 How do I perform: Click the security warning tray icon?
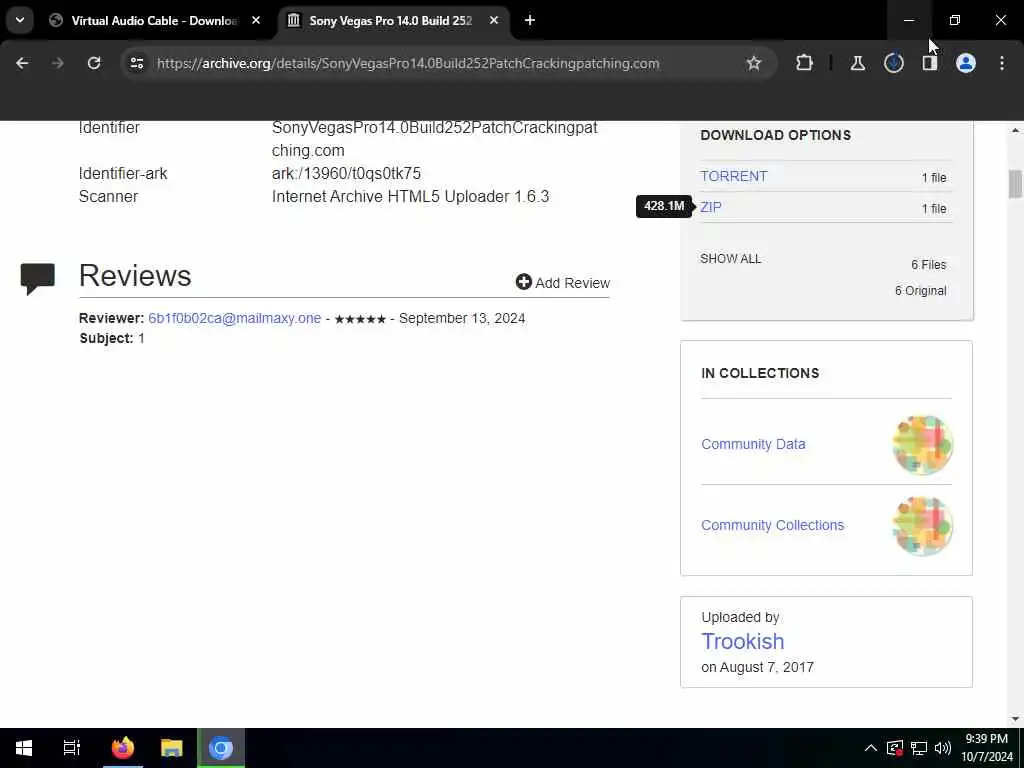(x=895, y=748)
